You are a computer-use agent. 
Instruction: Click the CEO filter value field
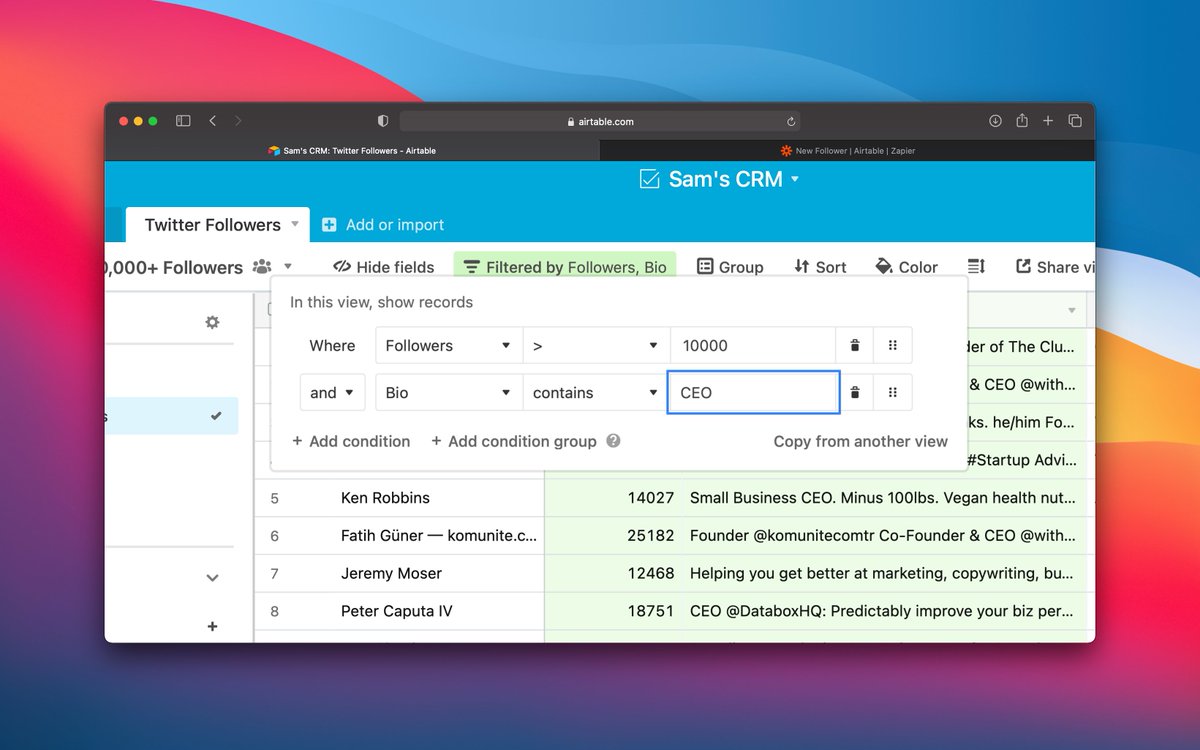(x=753, y=393)
